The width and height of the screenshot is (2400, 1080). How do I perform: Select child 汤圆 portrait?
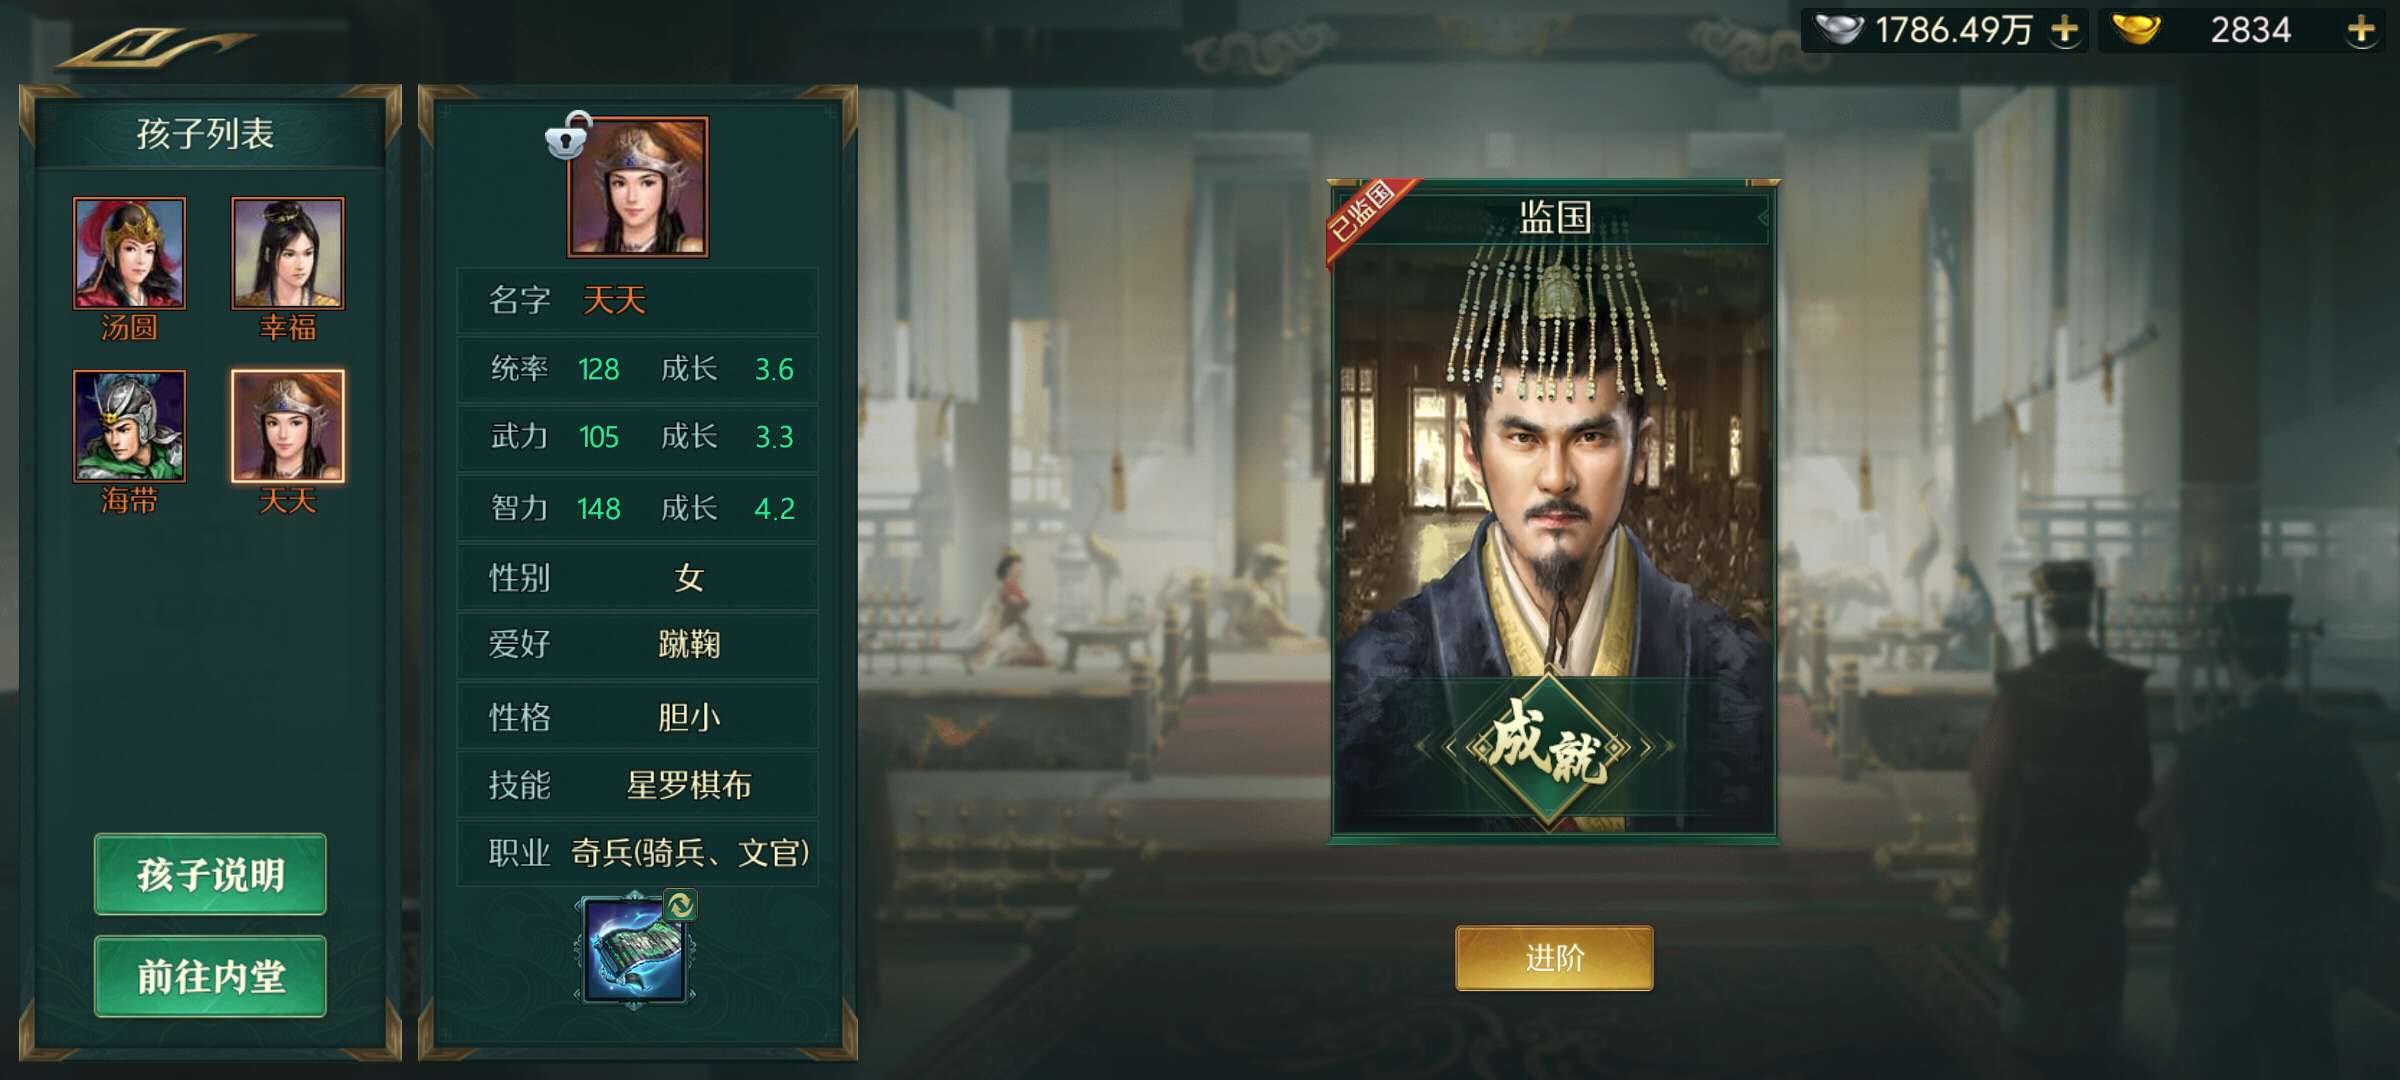[x=129, y=253]
